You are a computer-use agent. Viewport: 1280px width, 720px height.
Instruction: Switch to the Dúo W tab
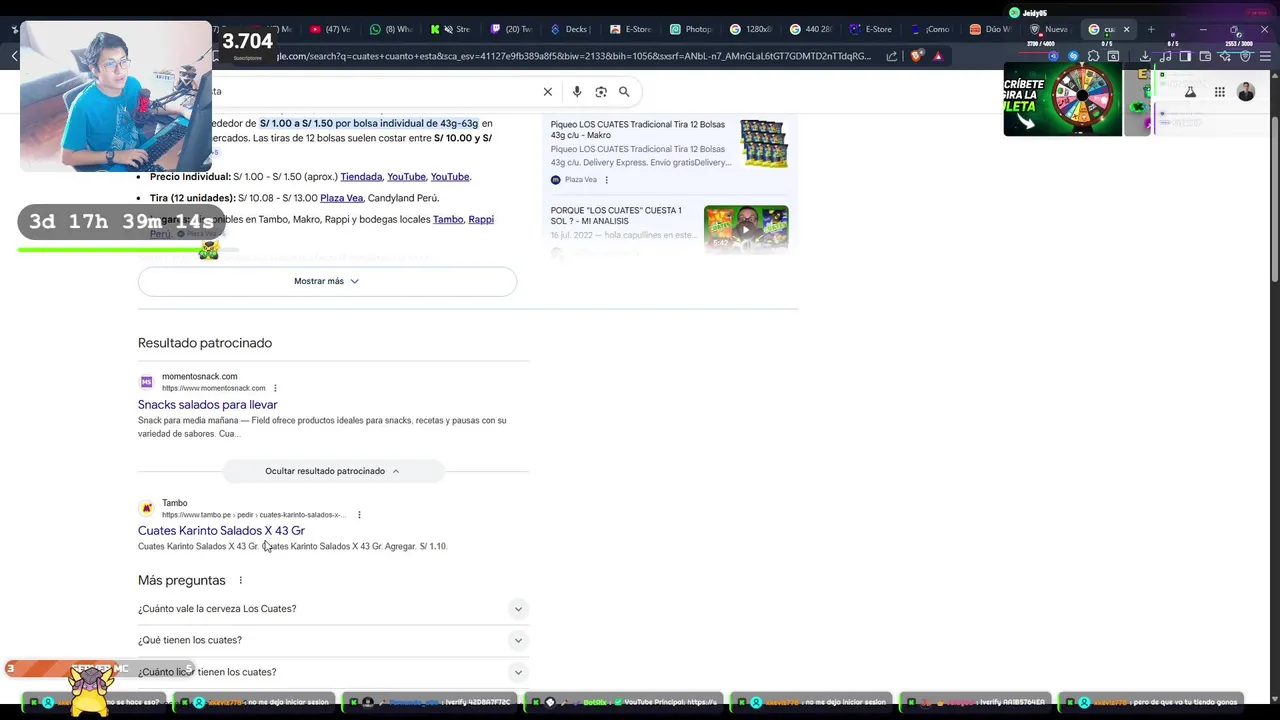coord(990,29)
